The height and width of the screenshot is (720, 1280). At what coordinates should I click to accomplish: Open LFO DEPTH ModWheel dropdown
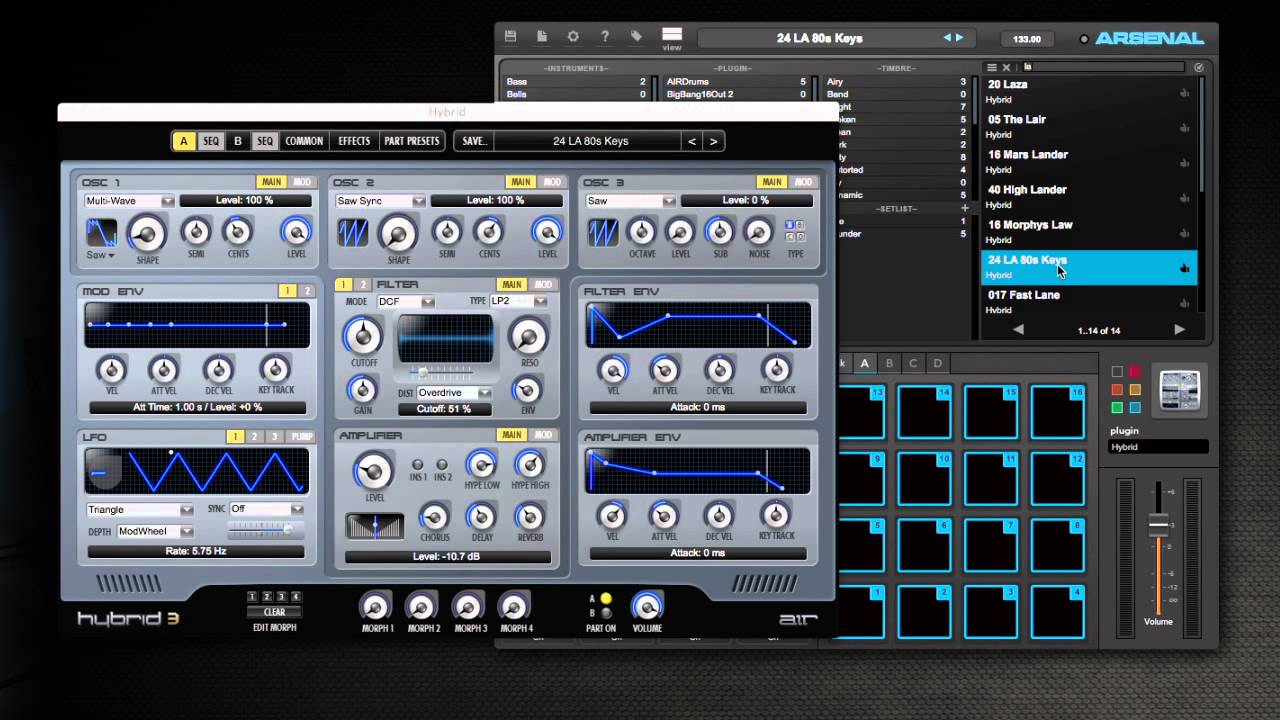[x=156, y=531]
